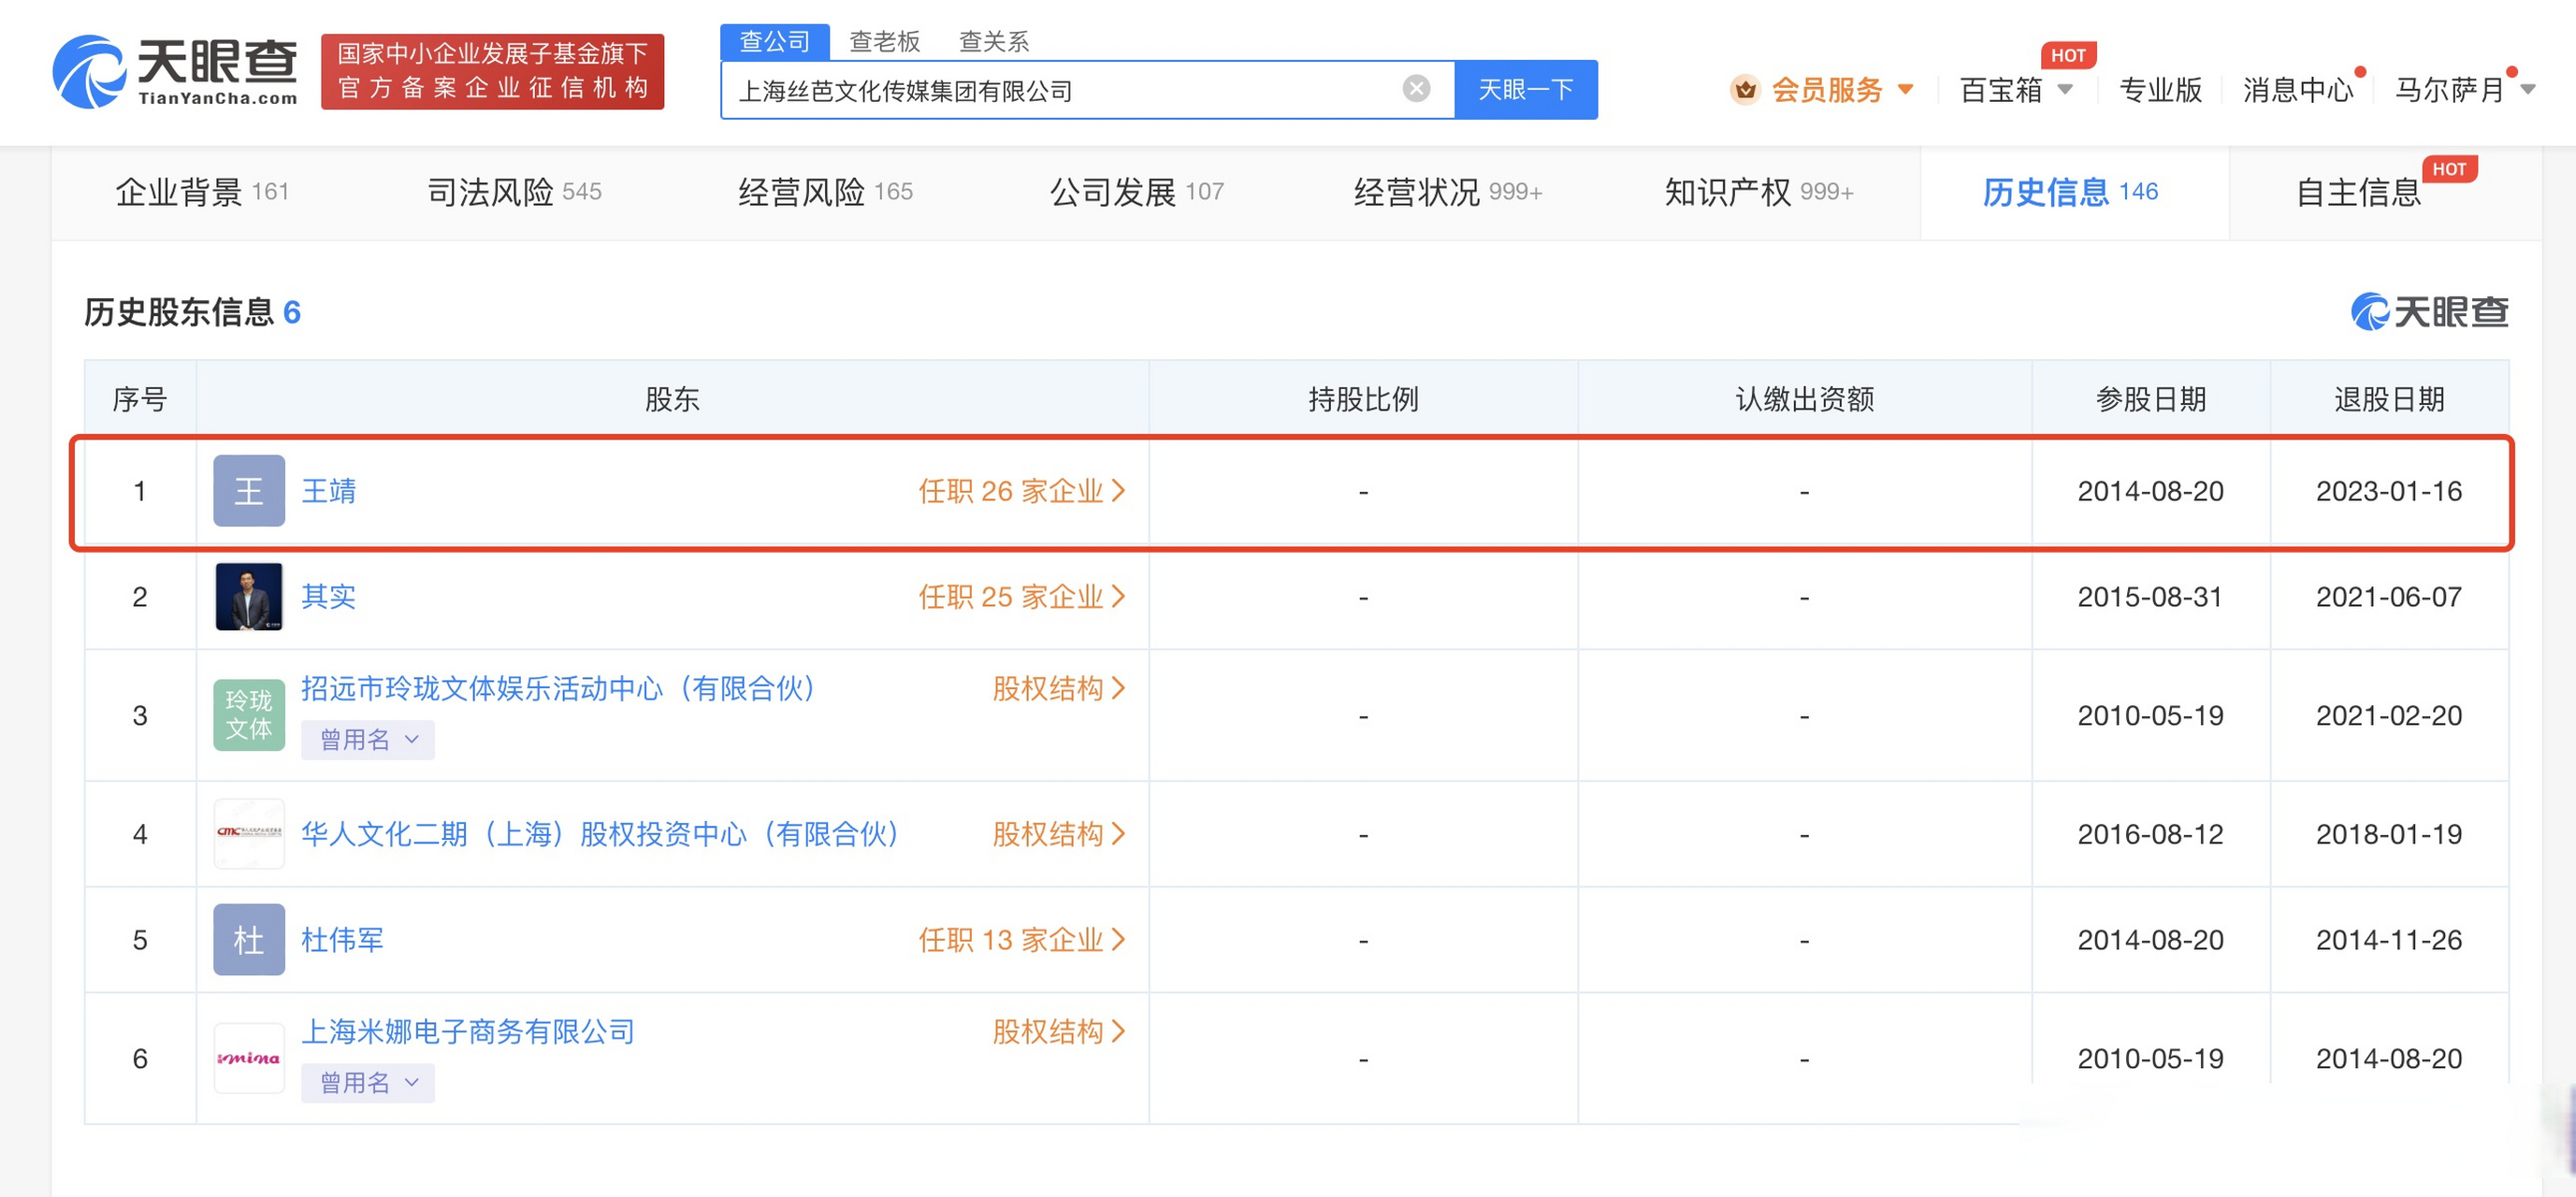Image resolution: width=2576 pixels, height=1197 pixels.
Task: Expand 曾用名 for 招远市玲珑文体娱乐活动中心
Action: [367, 739]
